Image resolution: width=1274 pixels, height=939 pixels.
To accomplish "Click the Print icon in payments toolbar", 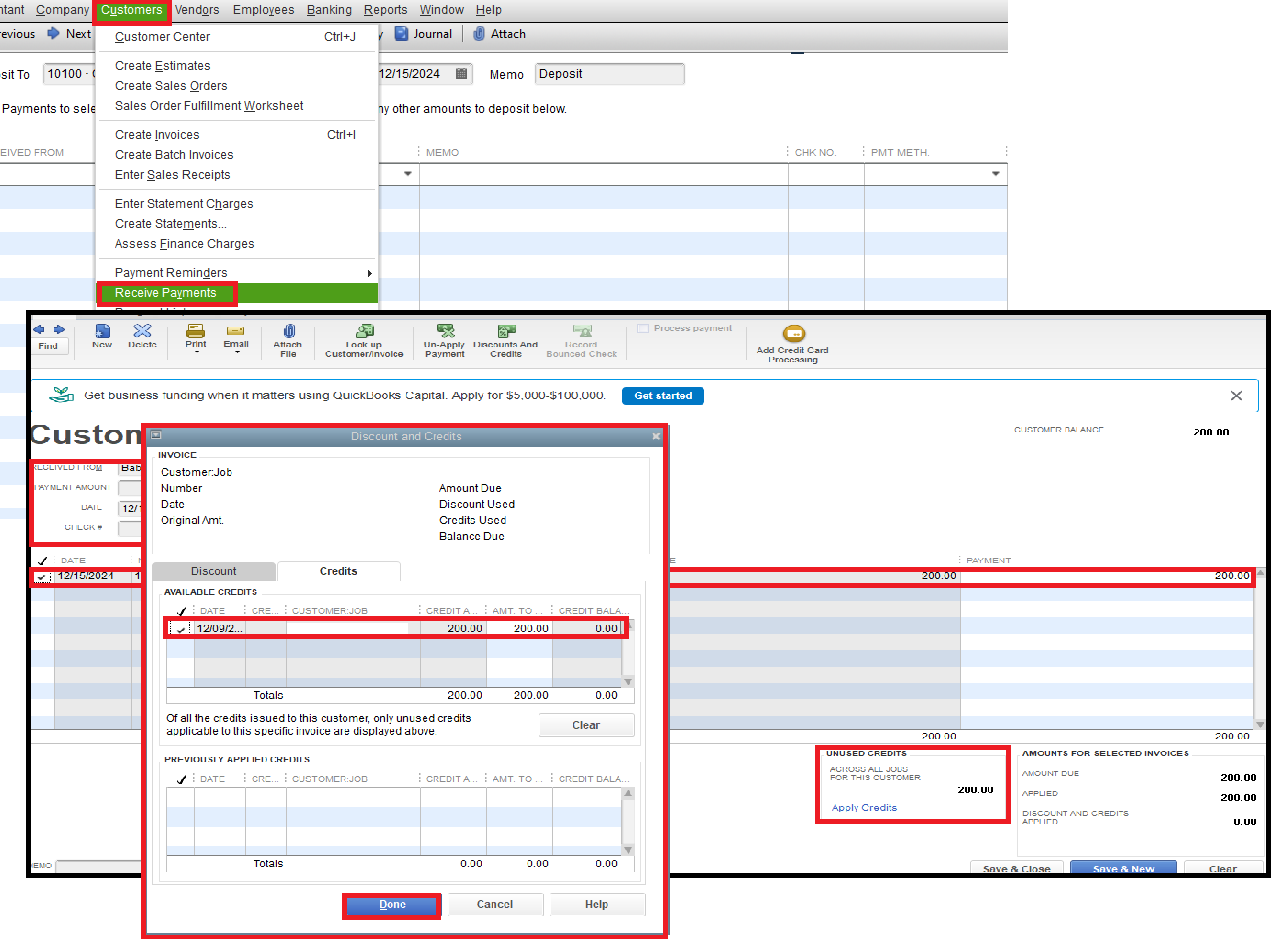I will pyautogui.click(x=196, y=331).
